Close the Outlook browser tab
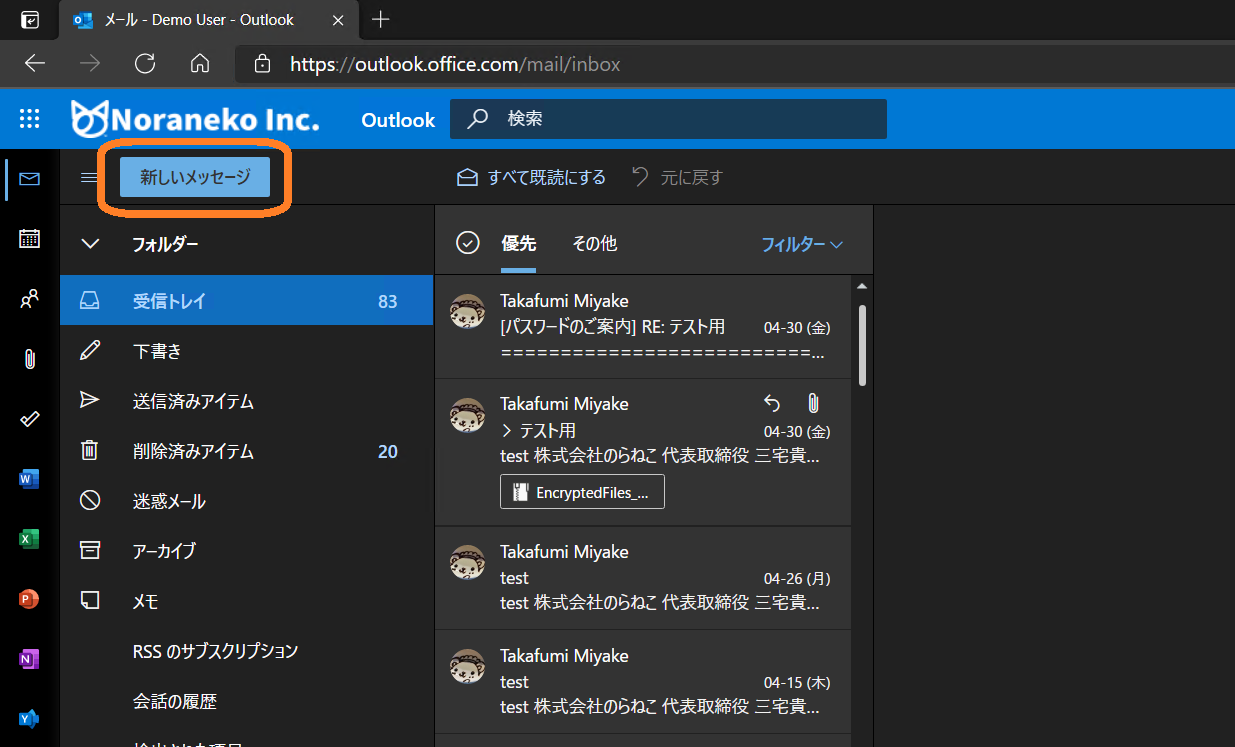The height and width of the screenshot is (747, 1235). pos(338,20)
